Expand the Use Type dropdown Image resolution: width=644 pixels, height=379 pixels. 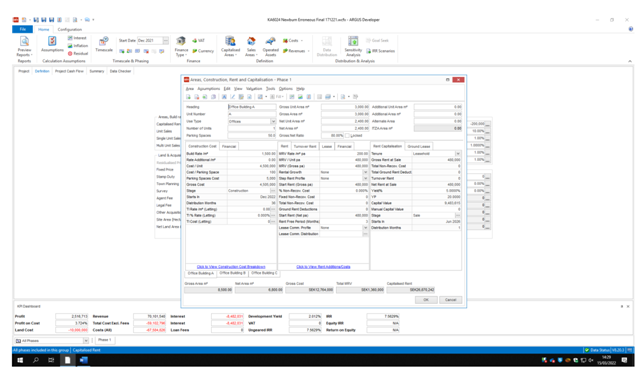tap(273, 122)
